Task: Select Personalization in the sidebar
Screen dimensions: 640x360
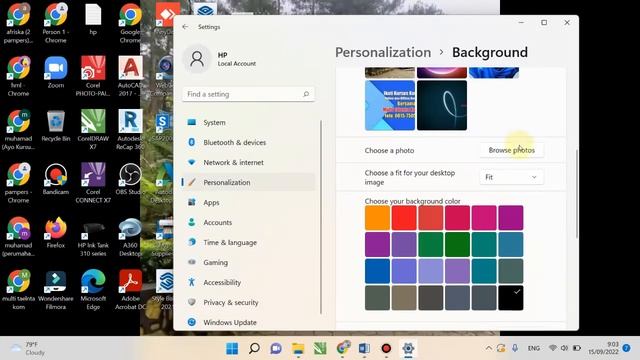Action: [x=248, y=182]
